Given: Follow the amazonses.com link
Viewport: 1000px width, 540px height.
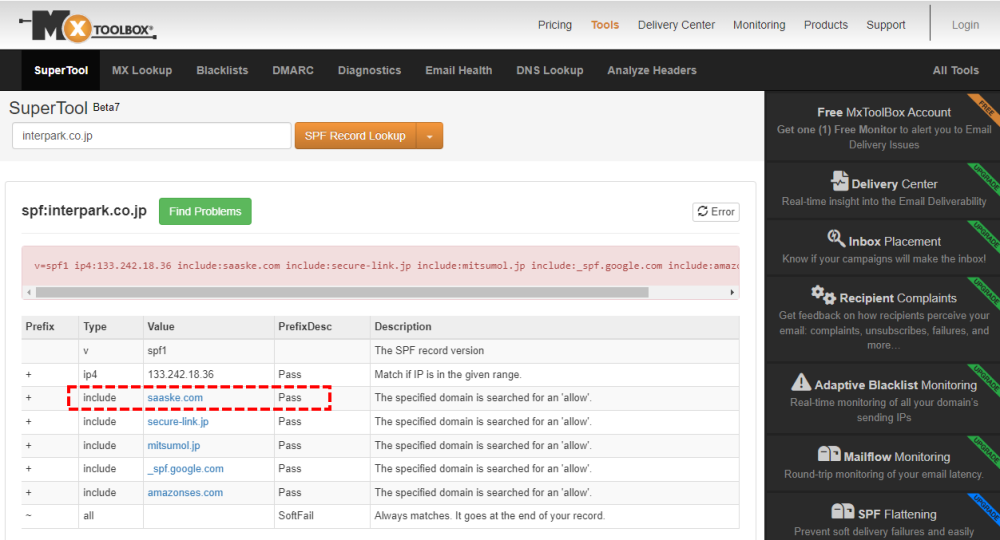Looking at the screenshot, I should tap(185, 493).
